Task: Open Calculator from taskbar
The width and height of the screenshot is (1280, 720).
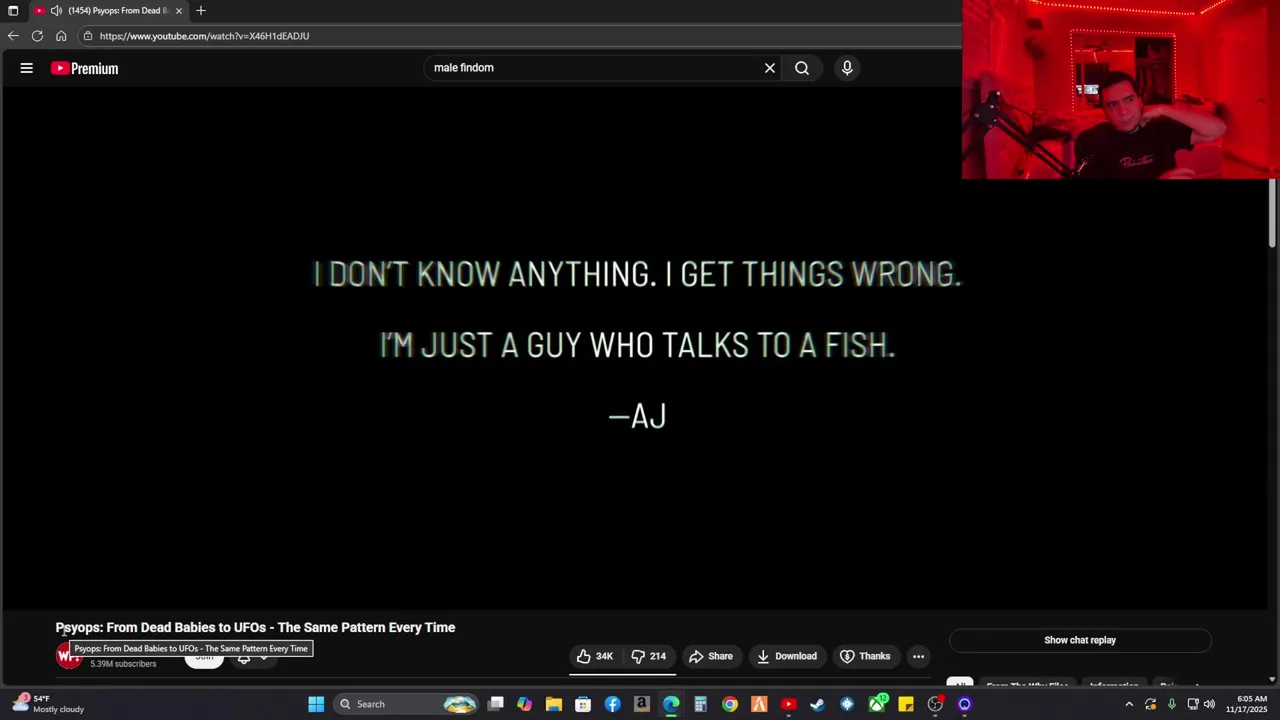Action: 700,704
